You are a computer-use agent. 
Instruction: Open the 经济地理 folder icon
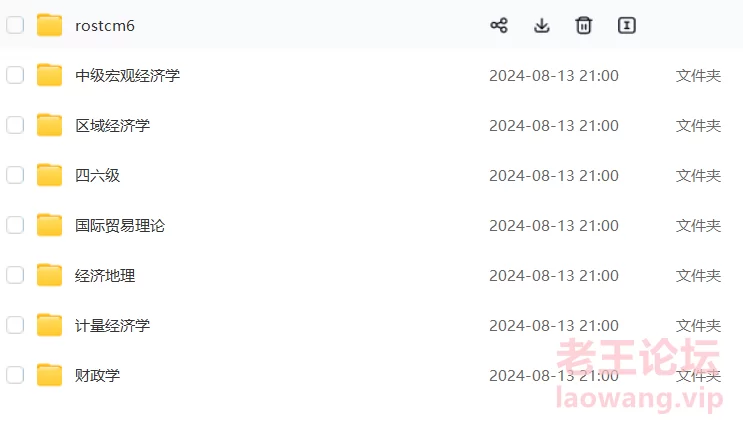pos(49,275)
